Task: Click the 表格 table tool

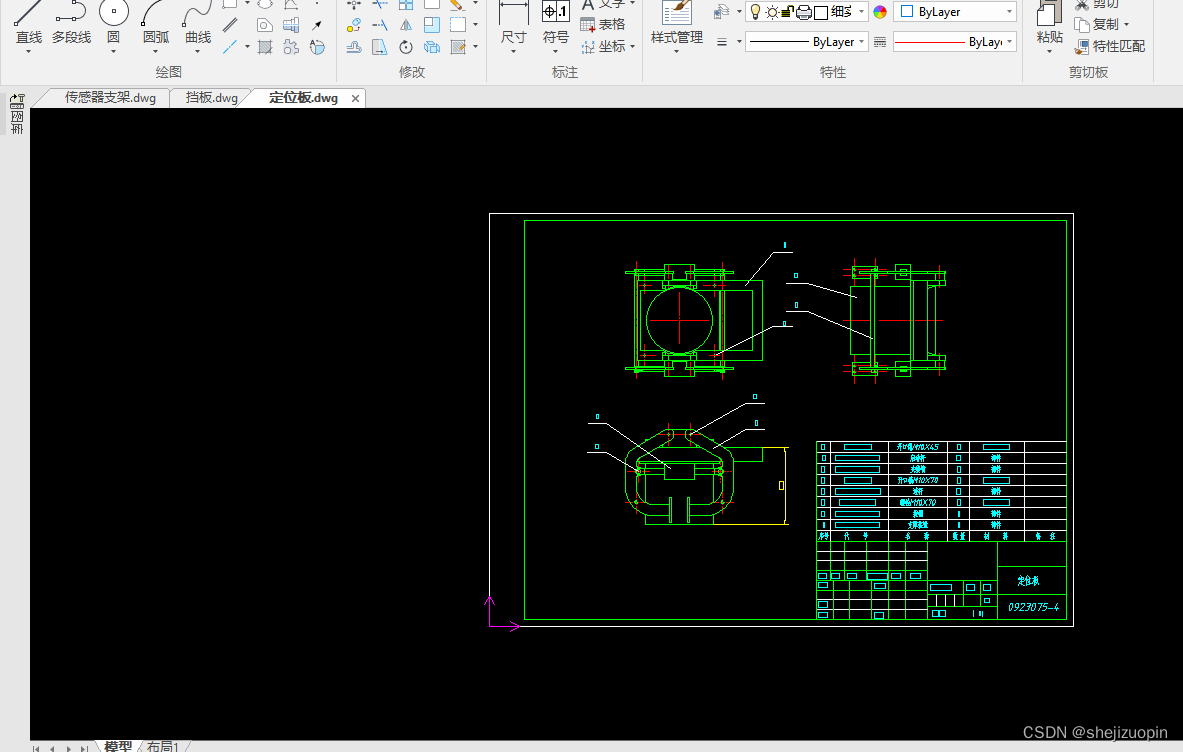Action: 603,25
